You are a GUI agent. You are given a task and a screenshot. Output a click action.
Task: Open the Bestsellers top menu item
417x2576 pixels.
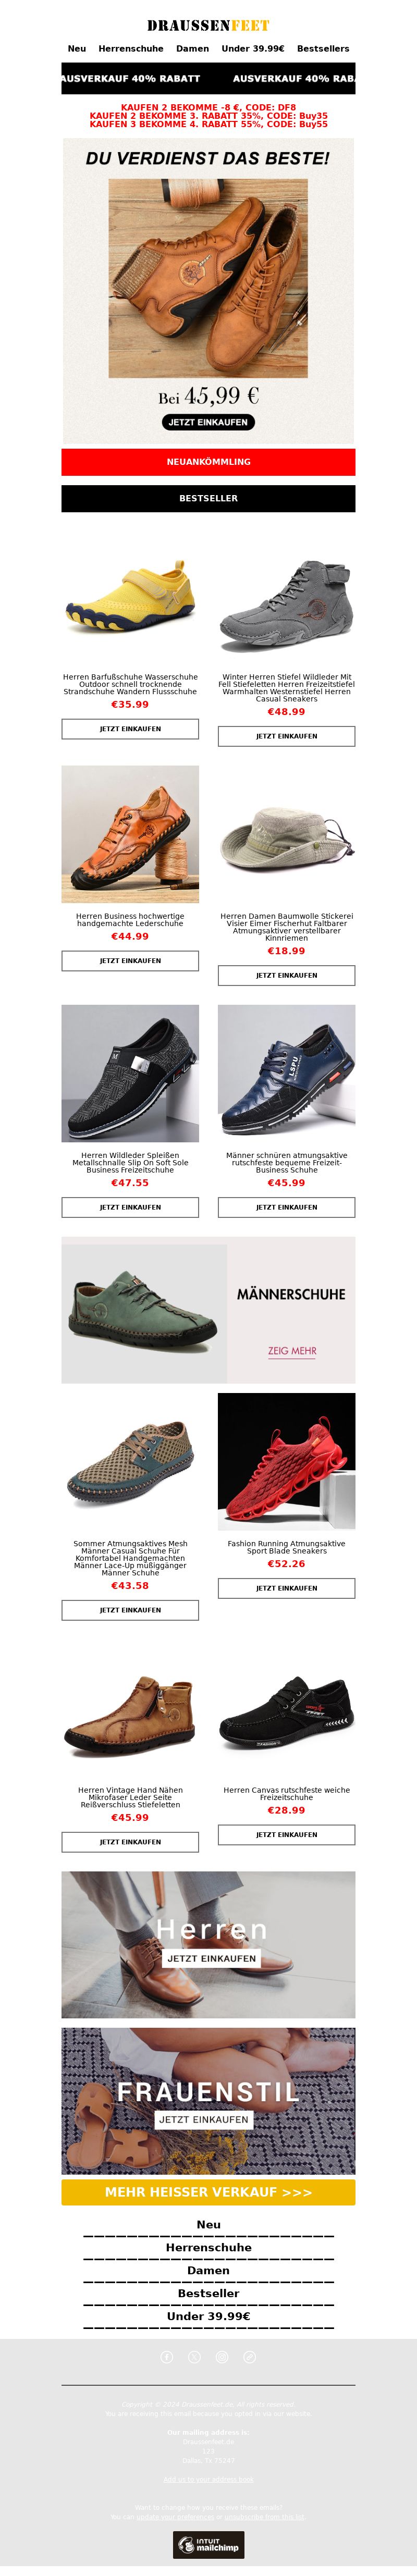(x=323, y=48)
